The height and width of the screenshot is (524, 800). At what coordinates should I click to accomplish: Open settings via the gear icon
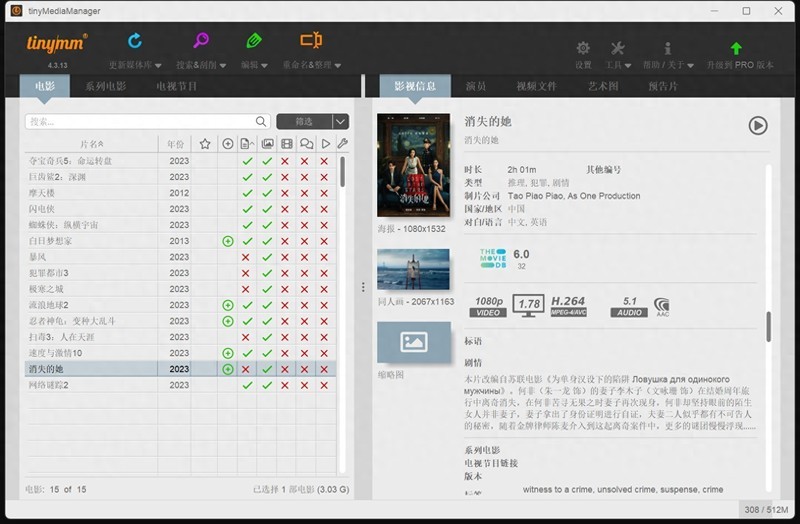point(583,48)
